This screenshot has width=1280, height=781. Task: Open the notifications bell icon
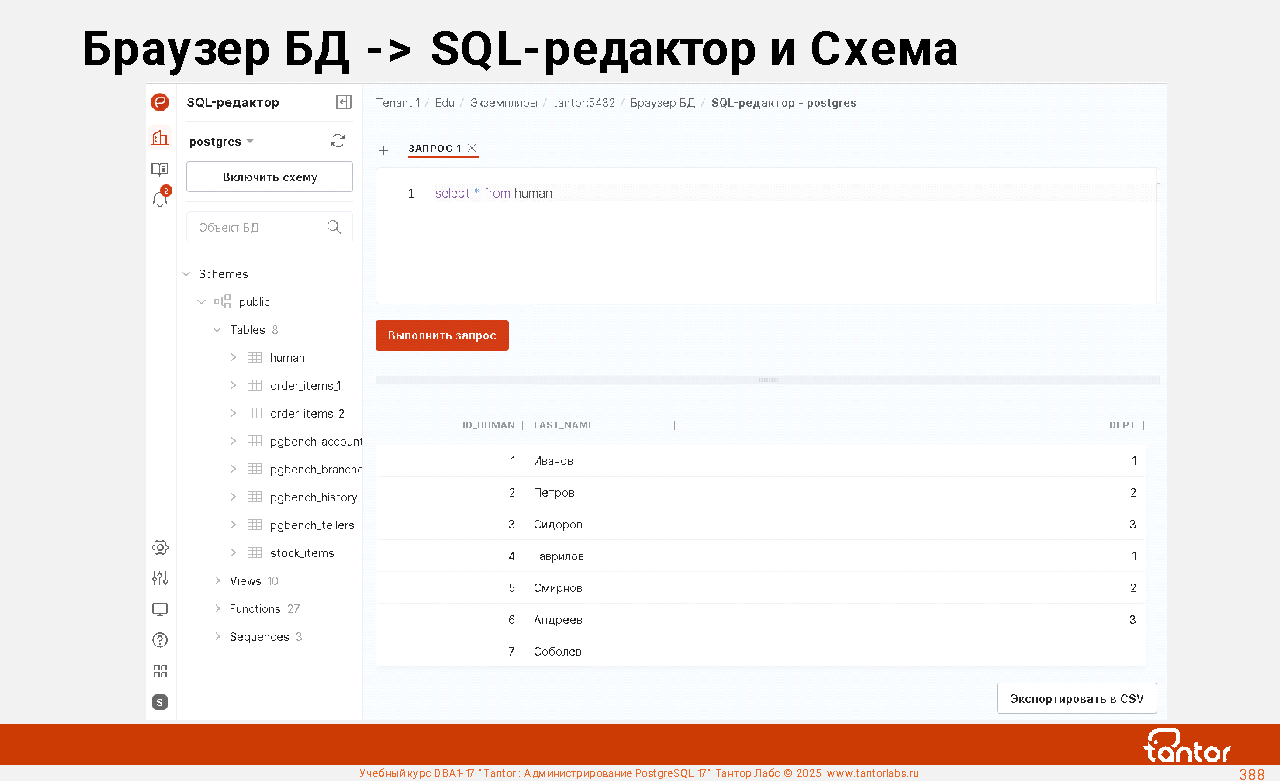pyautogui.click(x=160, y=199)
